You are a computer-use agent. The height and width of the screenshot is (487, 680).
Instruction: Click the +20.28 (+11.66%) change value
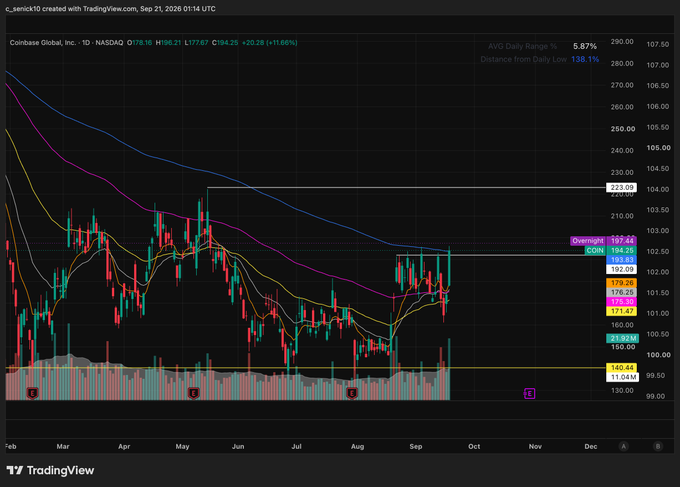coord(269,42)
